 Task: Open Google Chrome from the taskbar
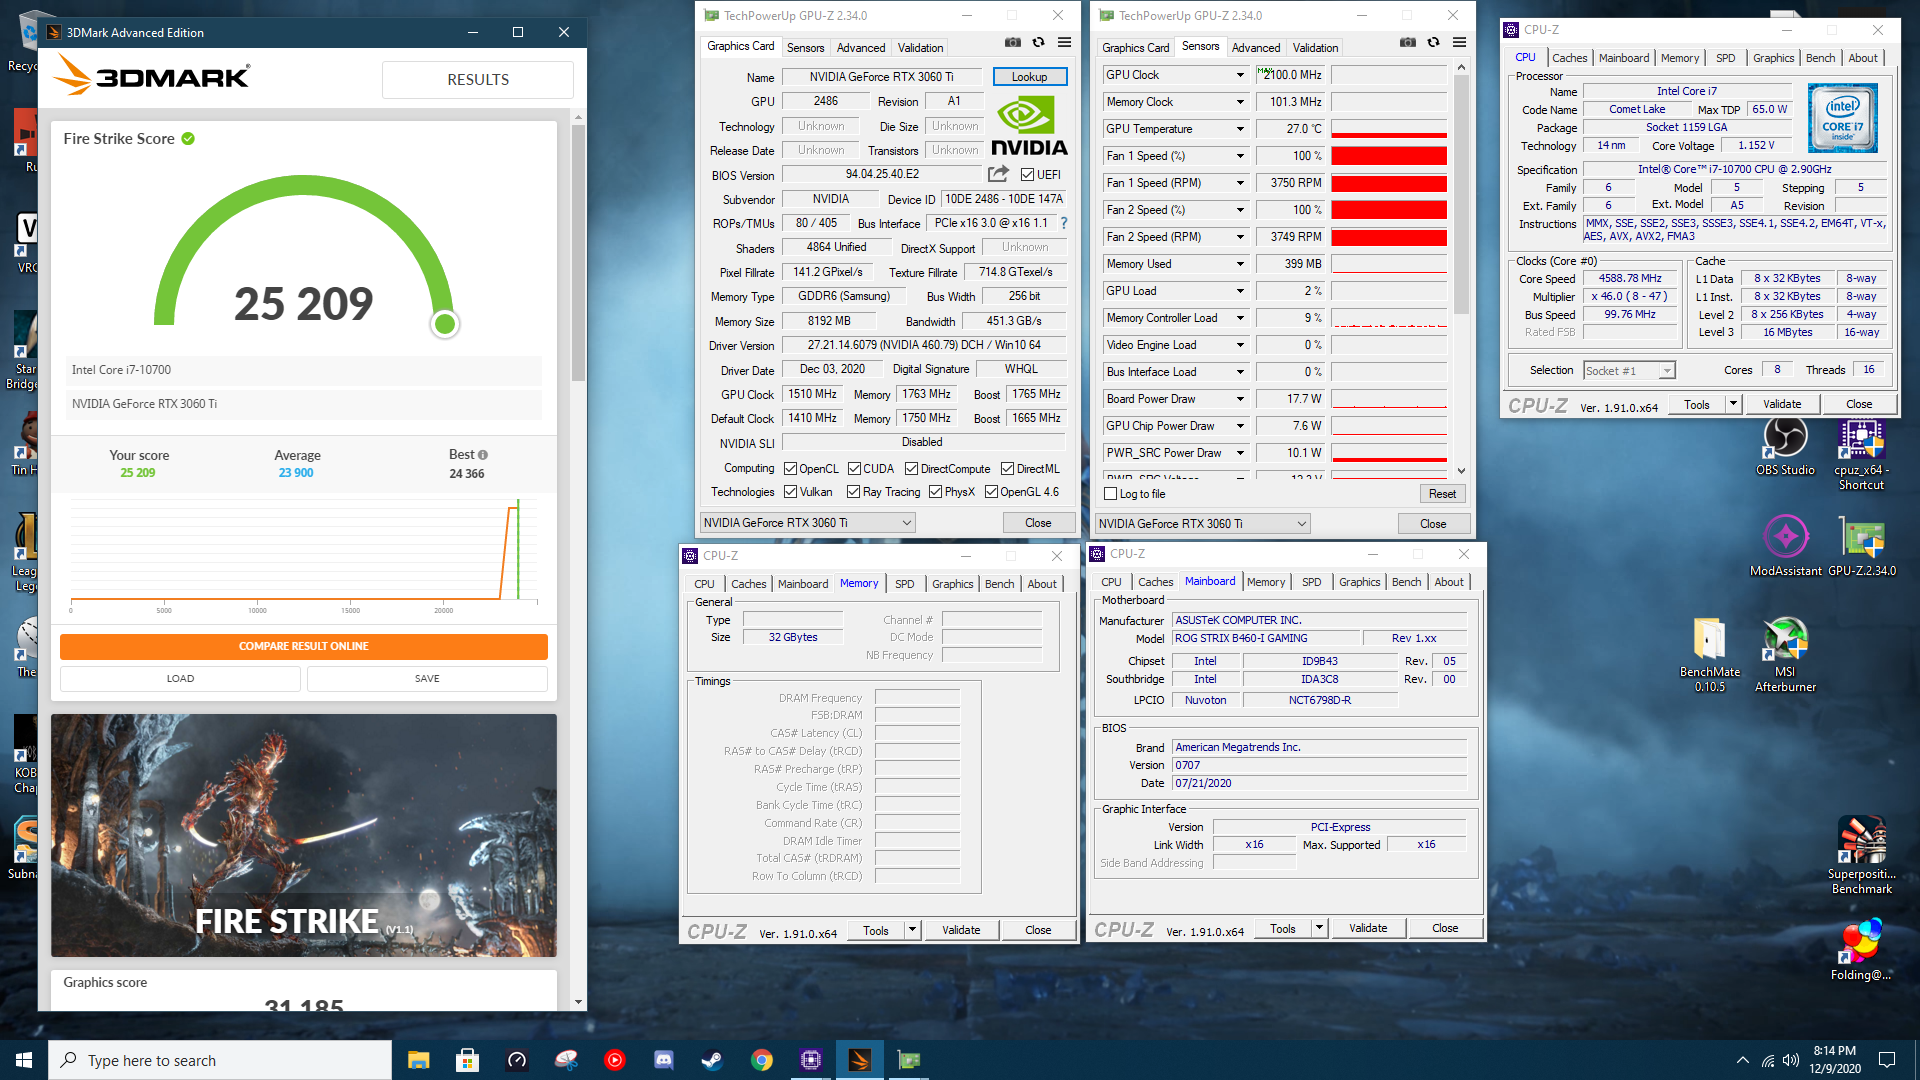pyautogui.click(x=761, y=1060)
